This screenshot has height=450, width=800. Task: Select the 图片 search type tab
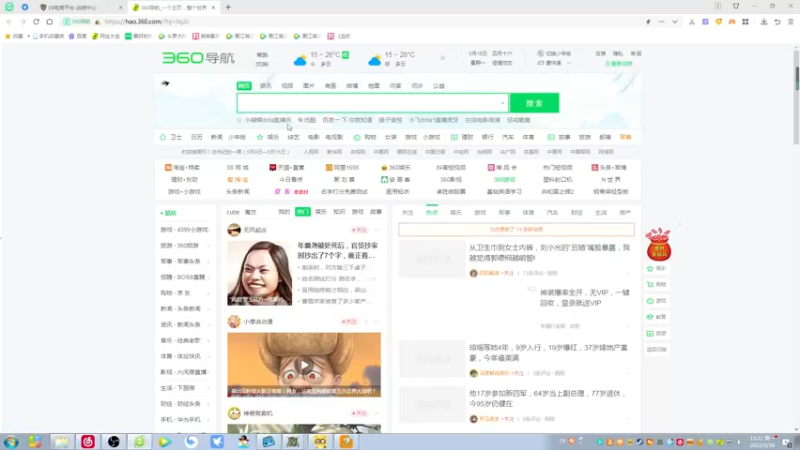(309, 86)
